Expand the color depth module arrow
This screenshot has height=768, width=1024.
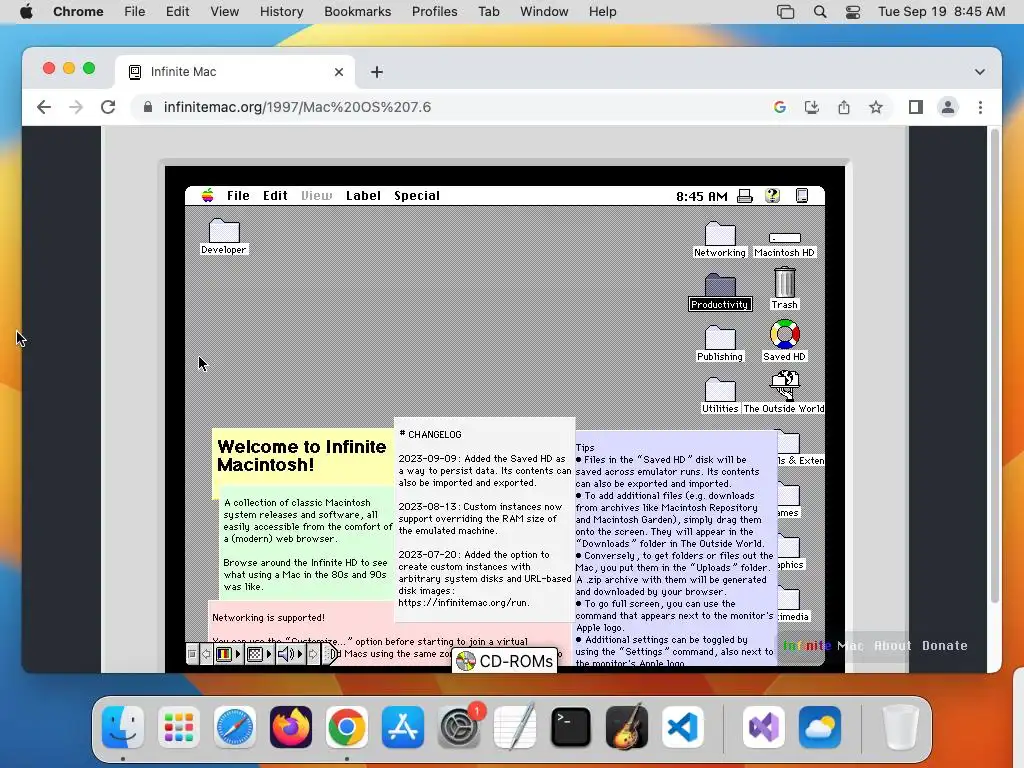click(x=238, y=654)
